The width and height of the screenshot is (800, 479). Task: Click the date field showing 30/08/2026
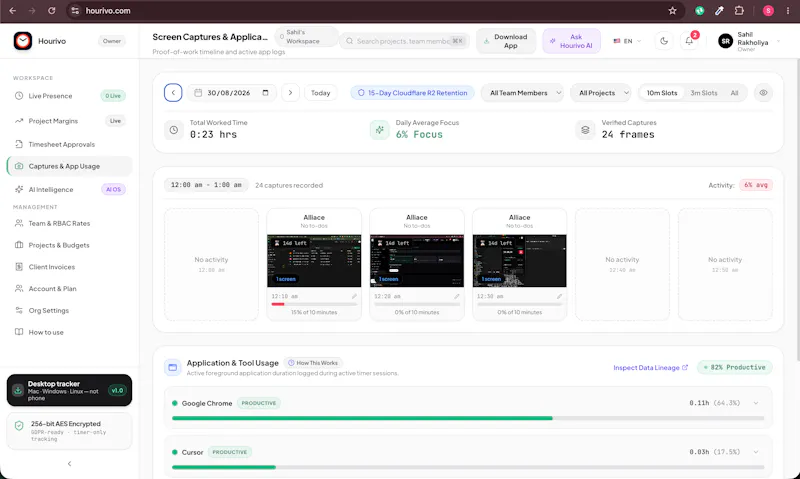pyautogui.click(x=232, y=93)
